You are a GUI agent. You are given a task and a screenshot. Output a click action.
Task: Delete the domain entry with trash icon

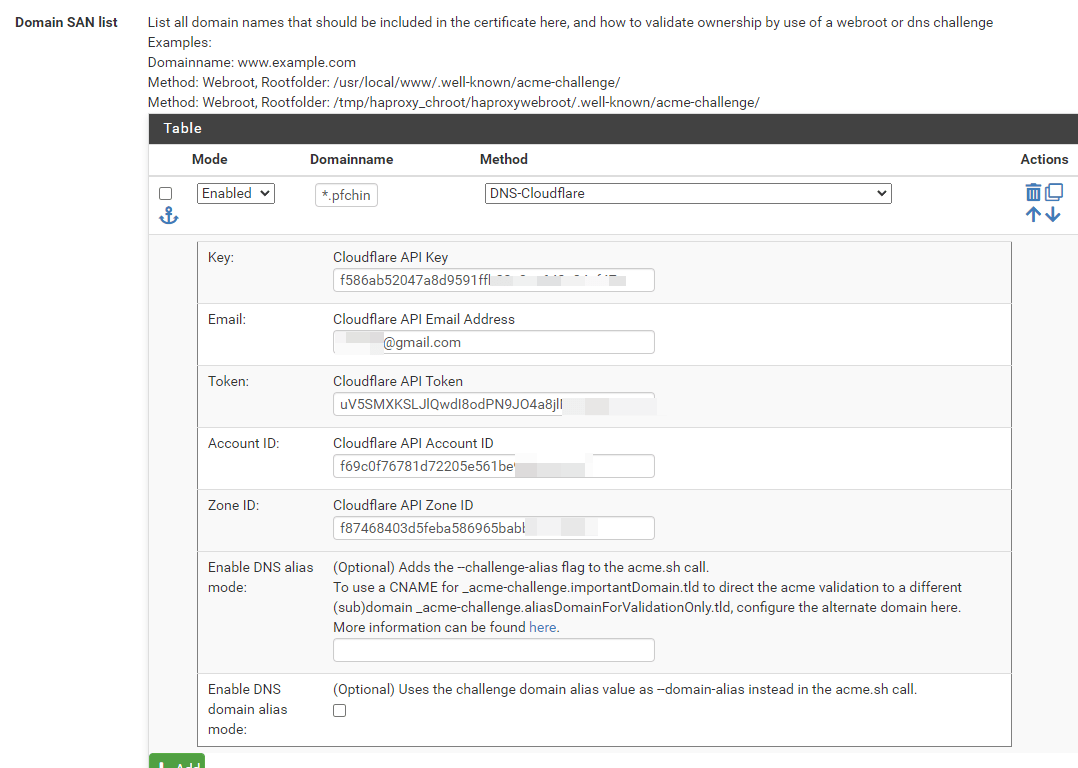click(1033, 192)
